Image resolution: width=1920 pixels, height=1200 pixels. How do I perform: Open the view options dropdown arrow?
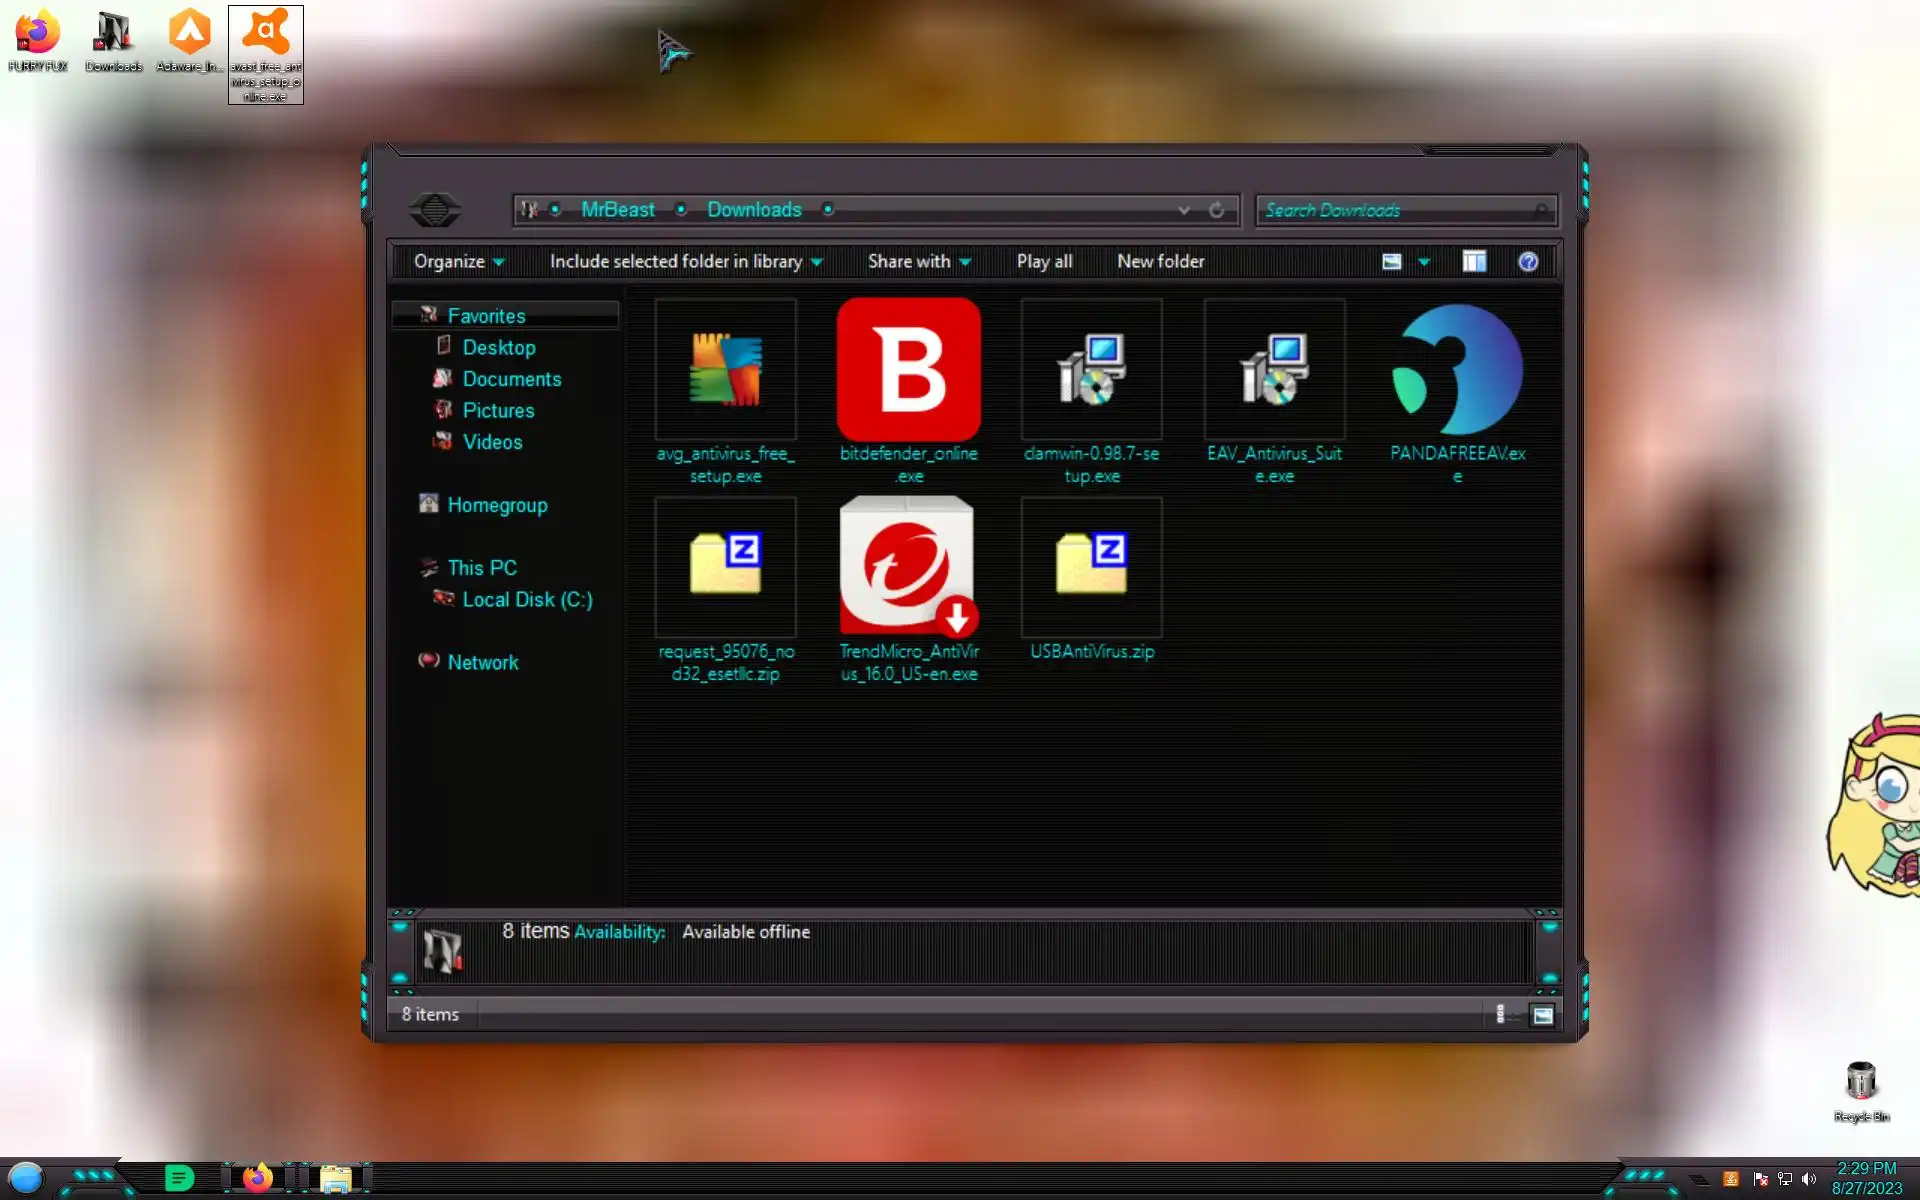(x=1424, y=262)
